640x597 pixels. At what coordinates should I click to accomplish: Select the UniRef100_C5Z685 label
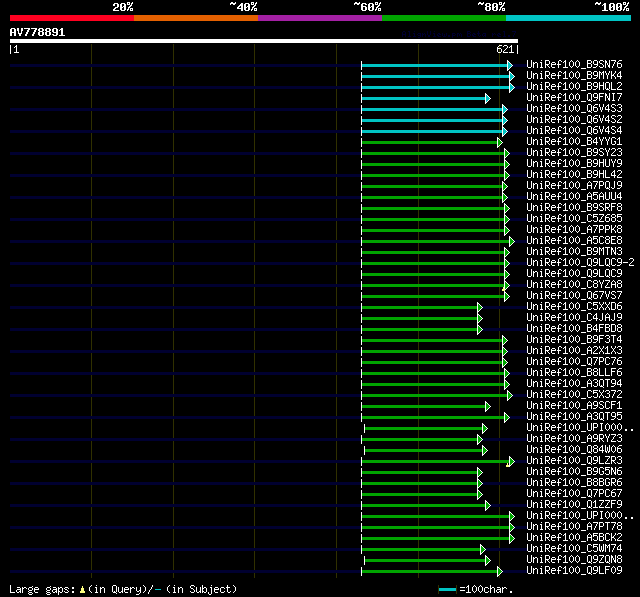(x=574, y=219)
